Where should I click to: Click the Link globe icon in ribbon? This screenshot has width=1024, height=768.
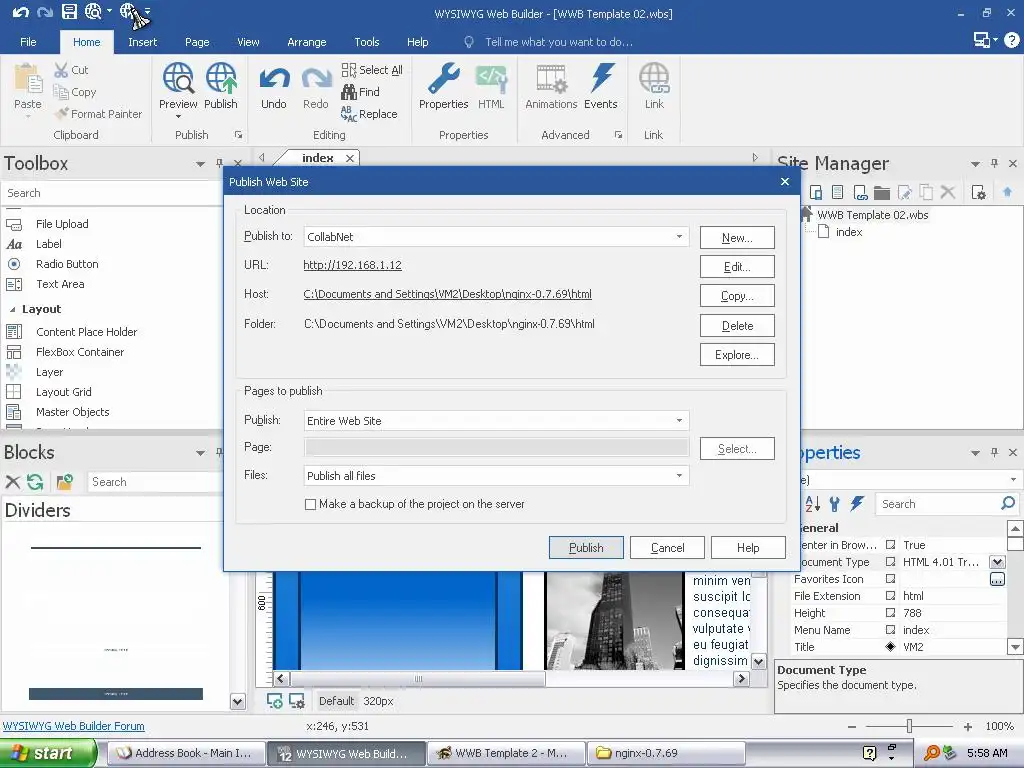pos(654,78)
